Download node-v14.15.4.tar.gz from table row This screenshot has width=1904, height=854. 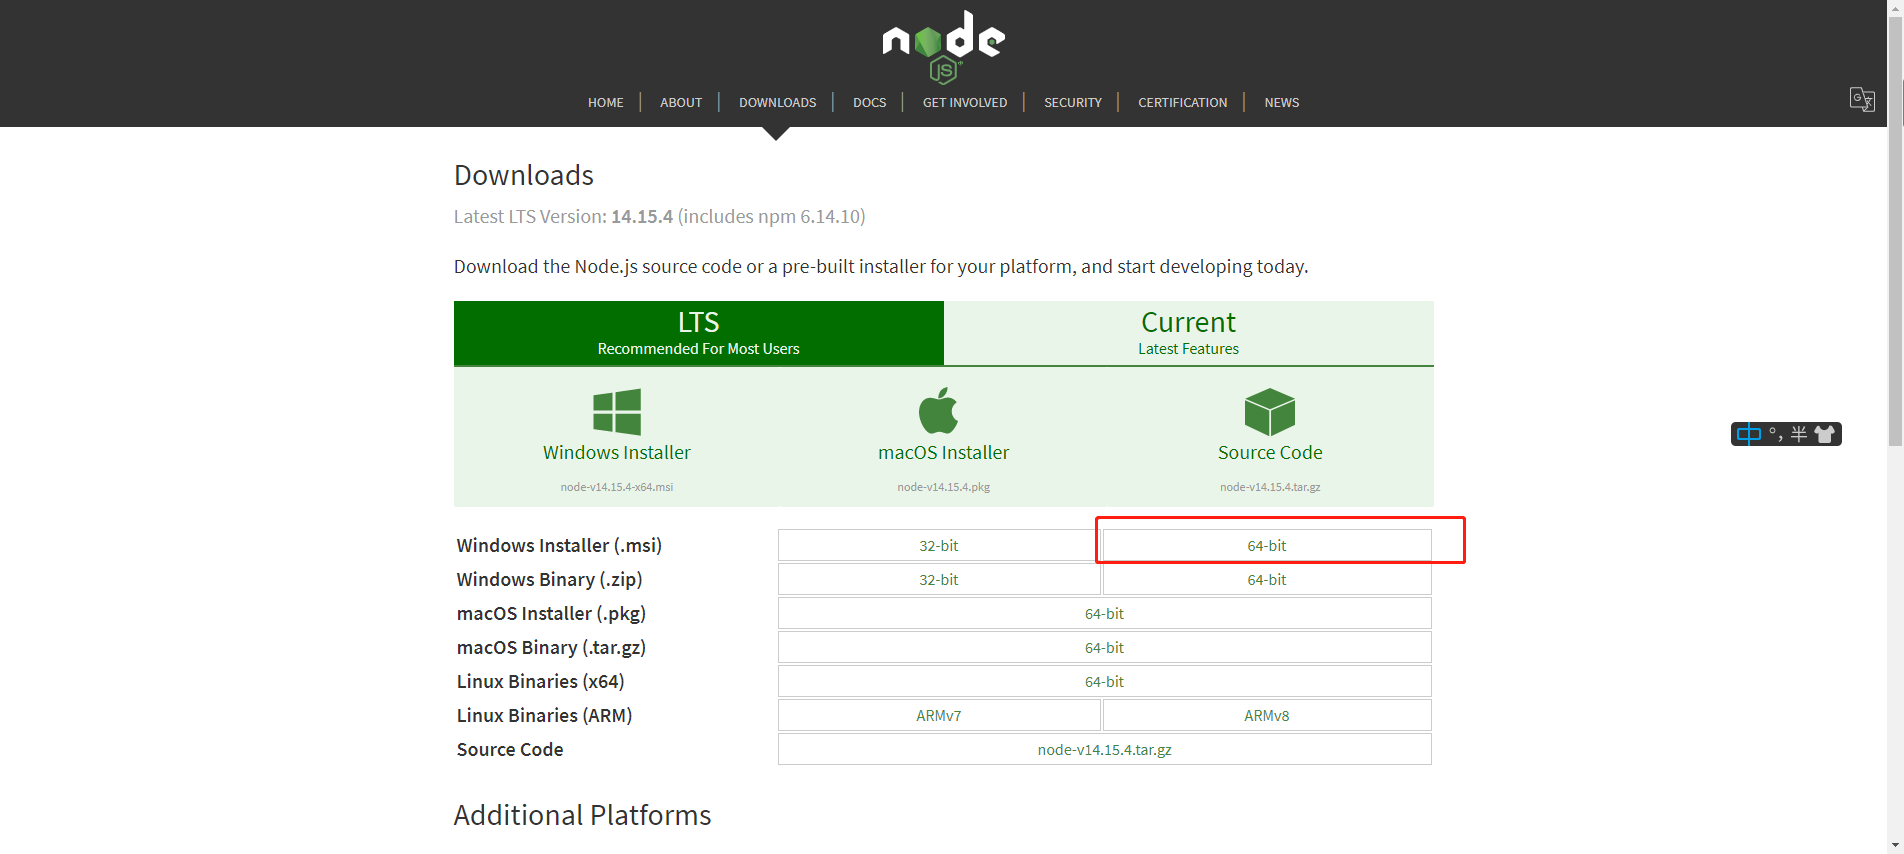click(1105, 750)
